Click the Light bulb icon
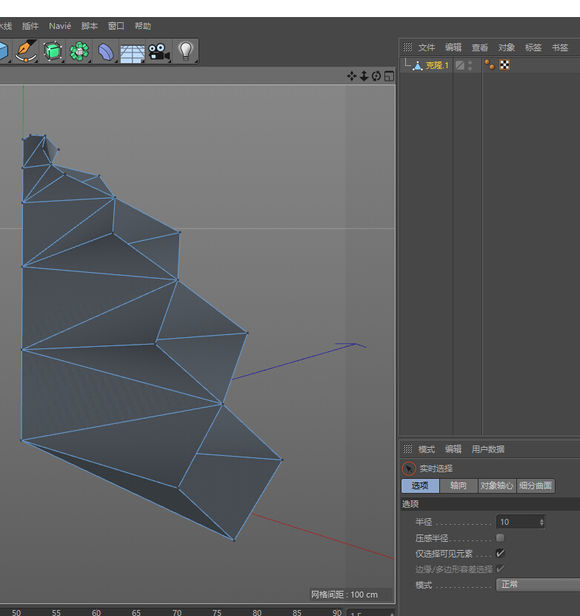This screenshot has width=580, height=616. pos(185,51)
